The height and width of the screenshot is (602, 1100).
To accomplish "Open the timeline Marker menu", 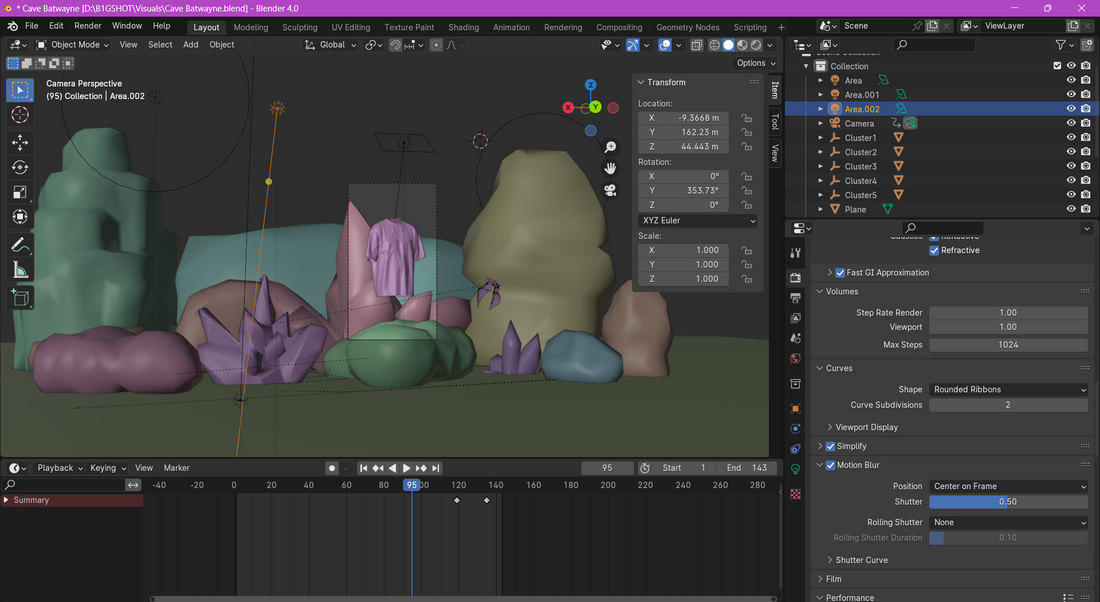I will (176, 468).
